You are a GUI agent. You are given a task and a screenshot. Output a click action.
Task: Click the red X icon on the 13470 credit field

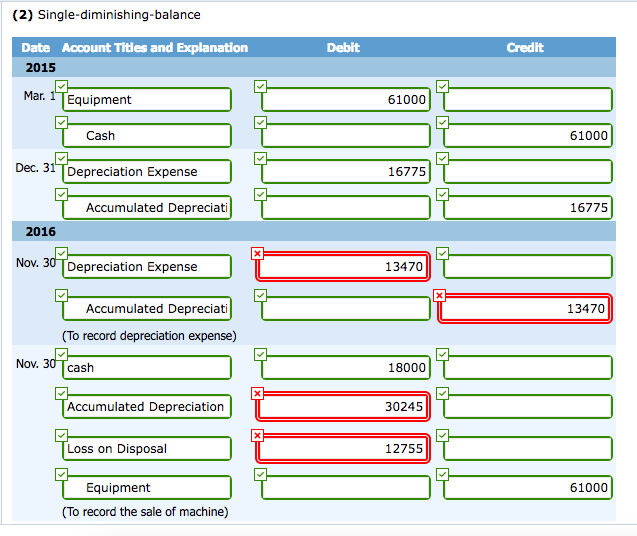441,295
